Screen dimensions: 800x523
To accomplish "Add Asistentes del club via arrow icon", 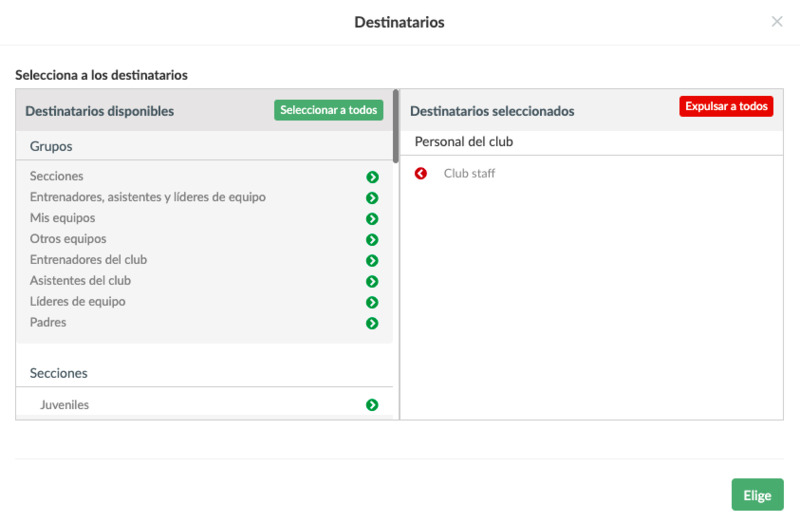I will pyautogui.click(x=372, y=282).
